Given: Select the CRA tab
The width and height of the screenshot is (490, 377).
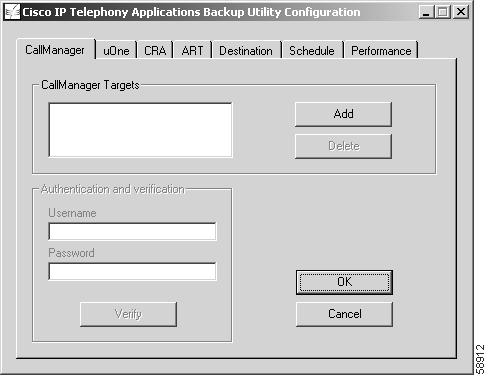Looking at the screenshot, I should [155, 51].
